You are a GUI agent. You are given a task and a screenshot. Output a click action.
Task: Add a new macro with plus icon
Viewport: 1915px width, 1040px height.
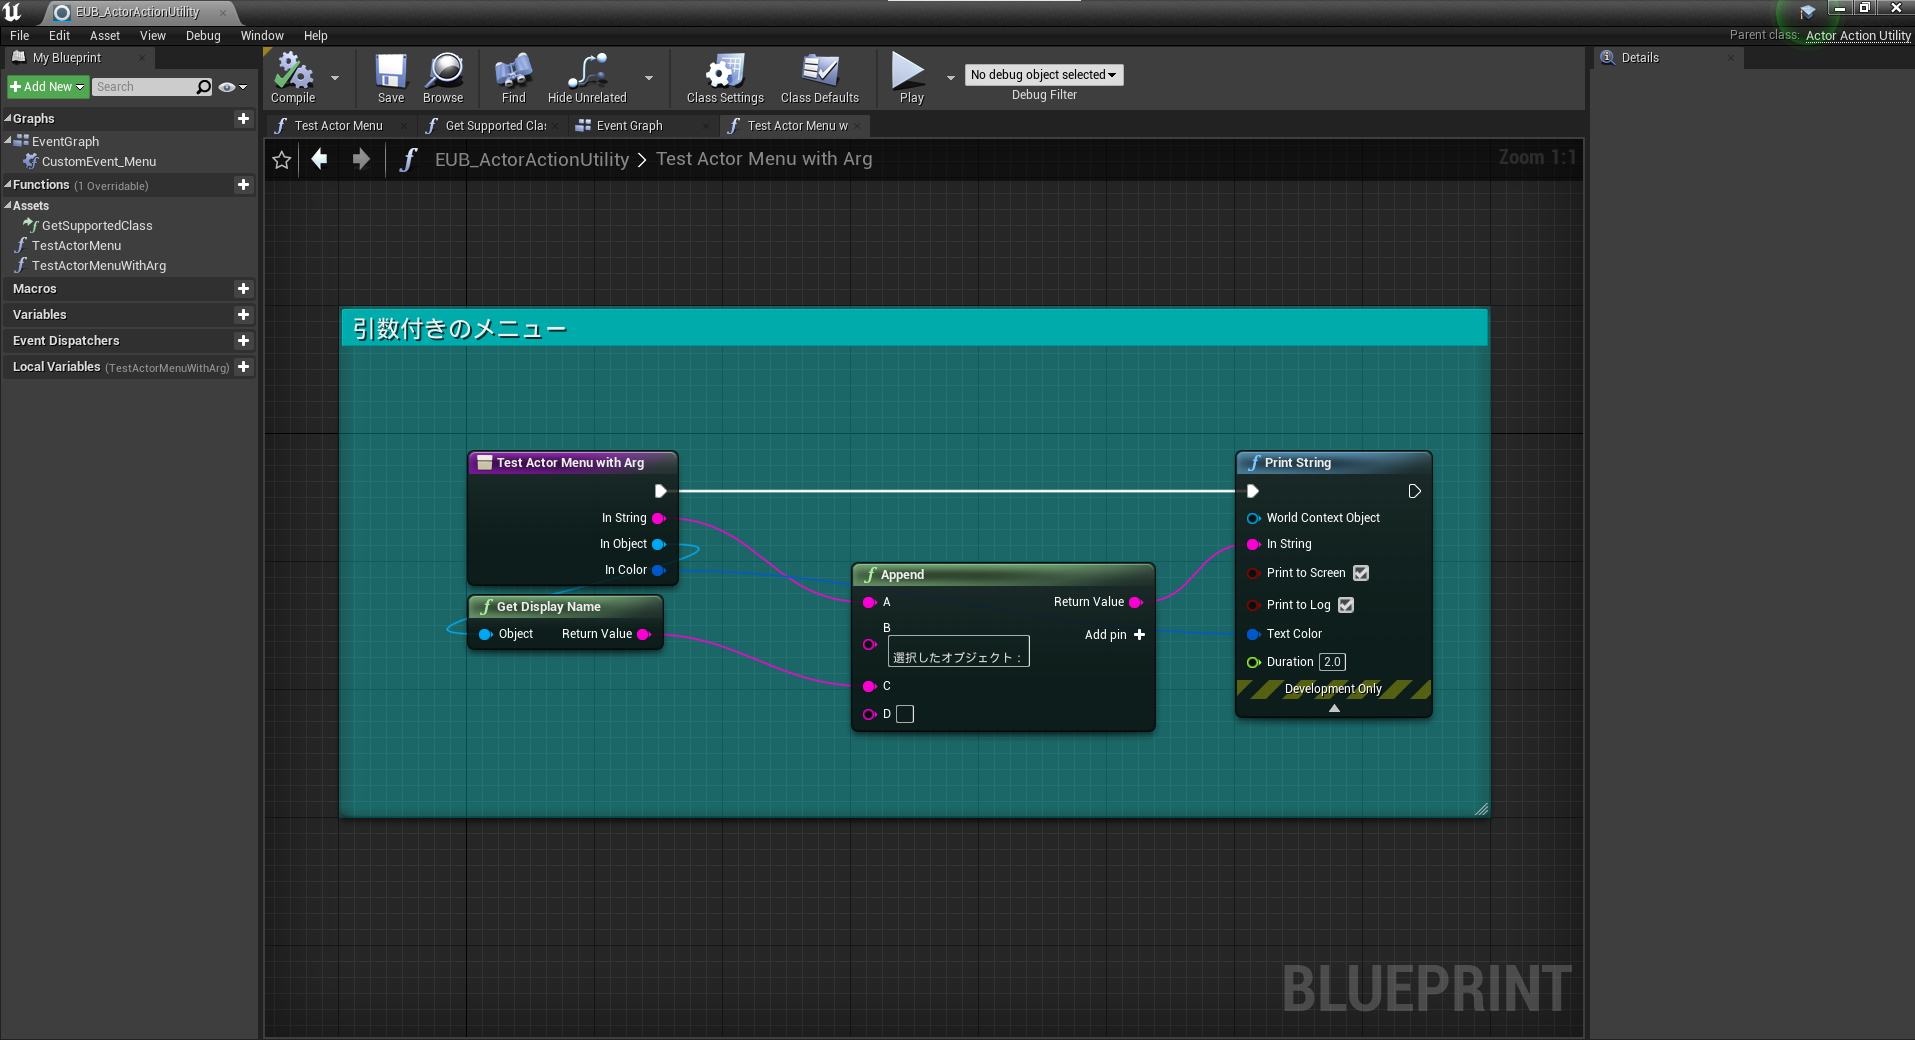point(243,289)
